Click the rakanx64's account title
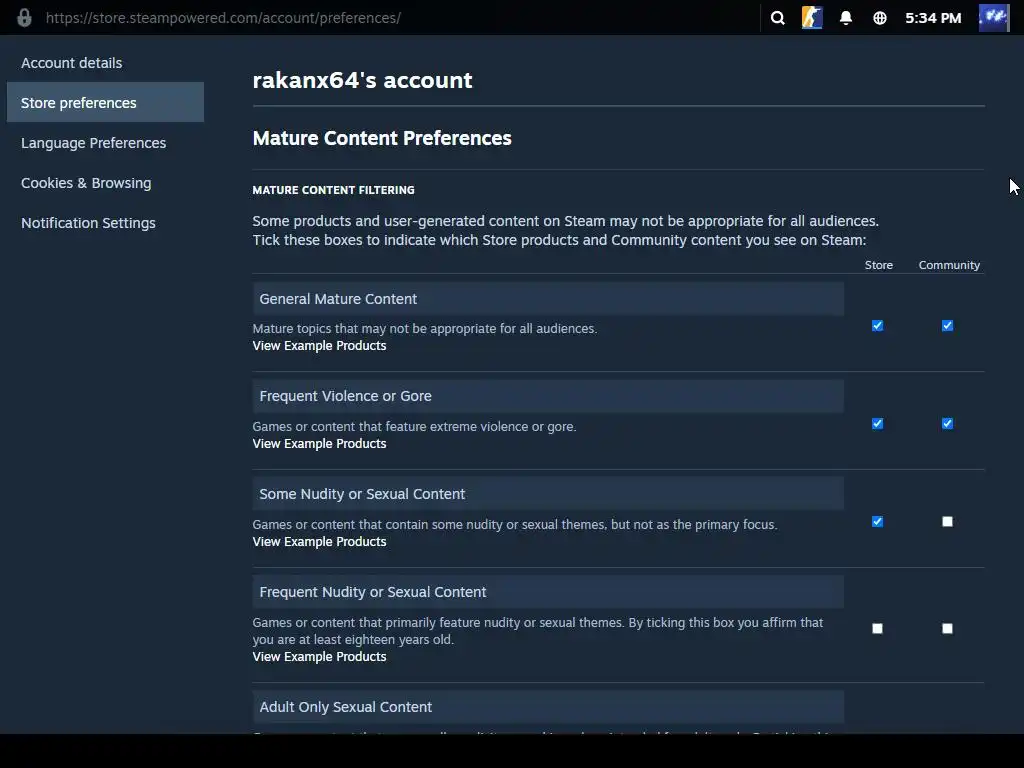This screenshot has height=768, width=1024. [362, 80]
